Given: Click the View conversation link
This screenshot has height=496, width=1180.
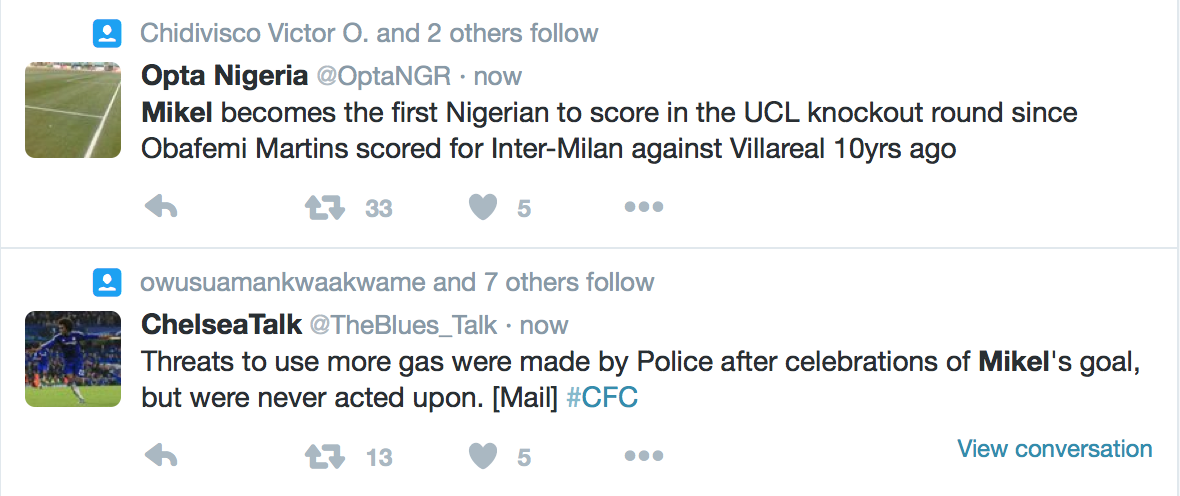Looking at the screenshot, I should (1054, 449).
